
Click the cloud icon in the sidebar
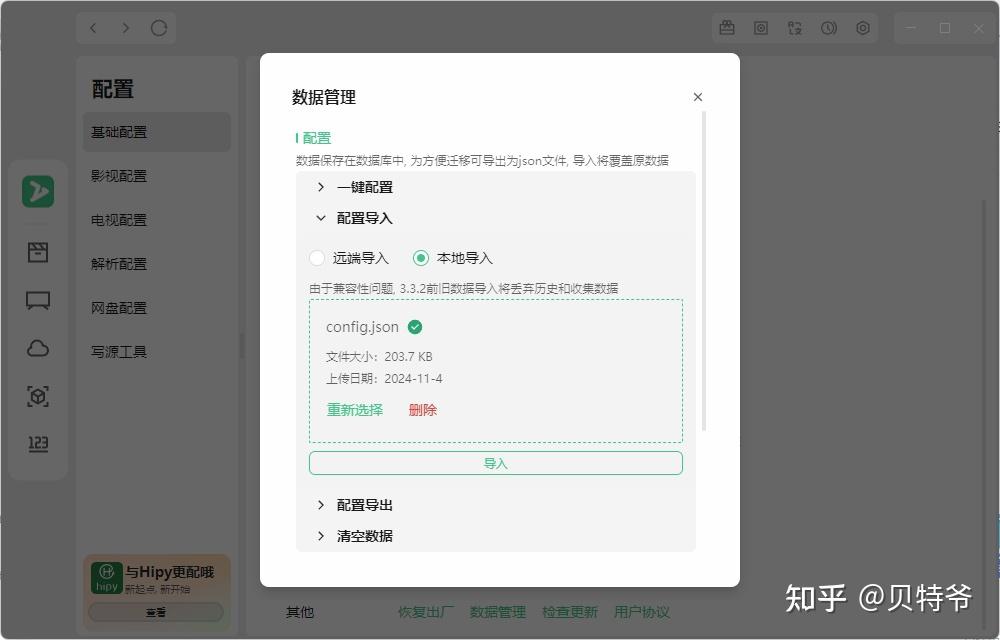38,348
